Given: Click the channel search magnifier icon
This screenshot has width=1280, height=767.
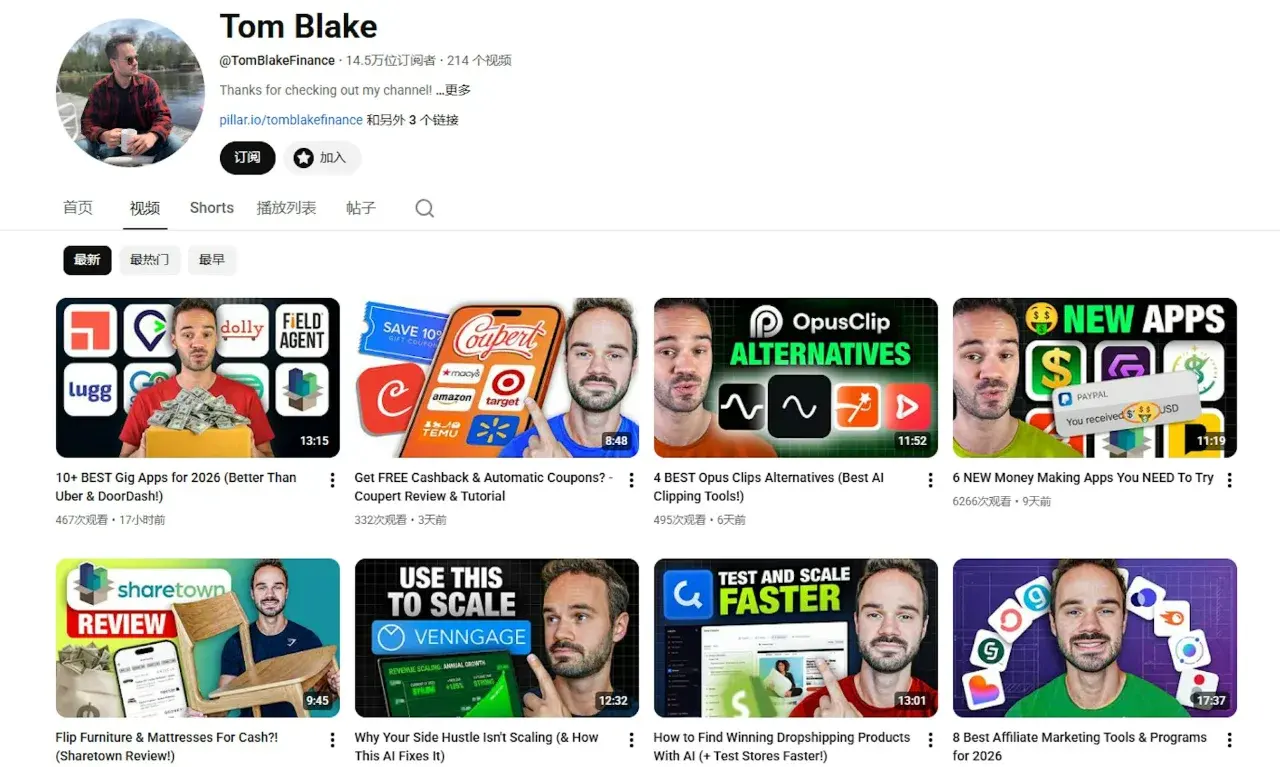Looking at the screenshot, I should coord(424,208).
